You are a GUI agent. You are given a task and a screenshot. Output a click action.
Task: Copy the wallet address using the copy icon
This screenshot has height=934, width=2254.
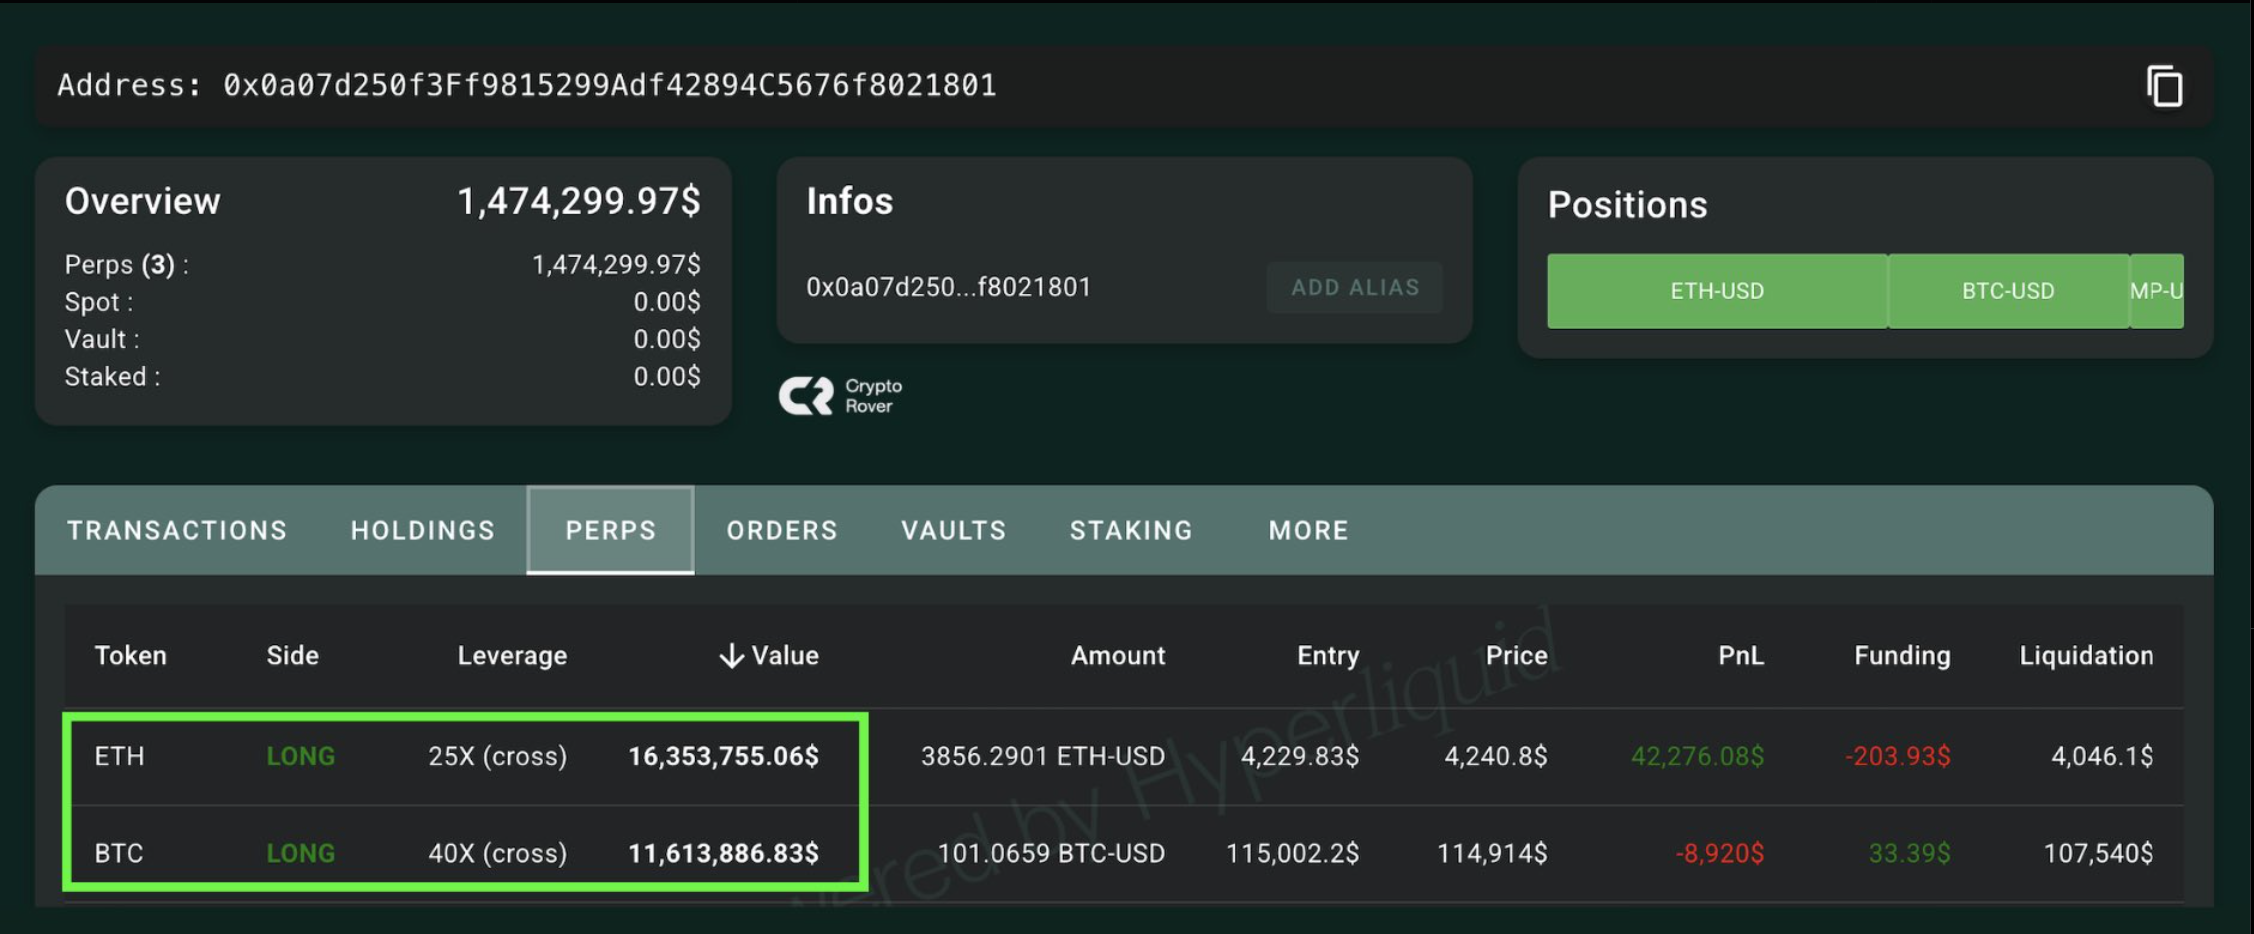pos(2166,86)
